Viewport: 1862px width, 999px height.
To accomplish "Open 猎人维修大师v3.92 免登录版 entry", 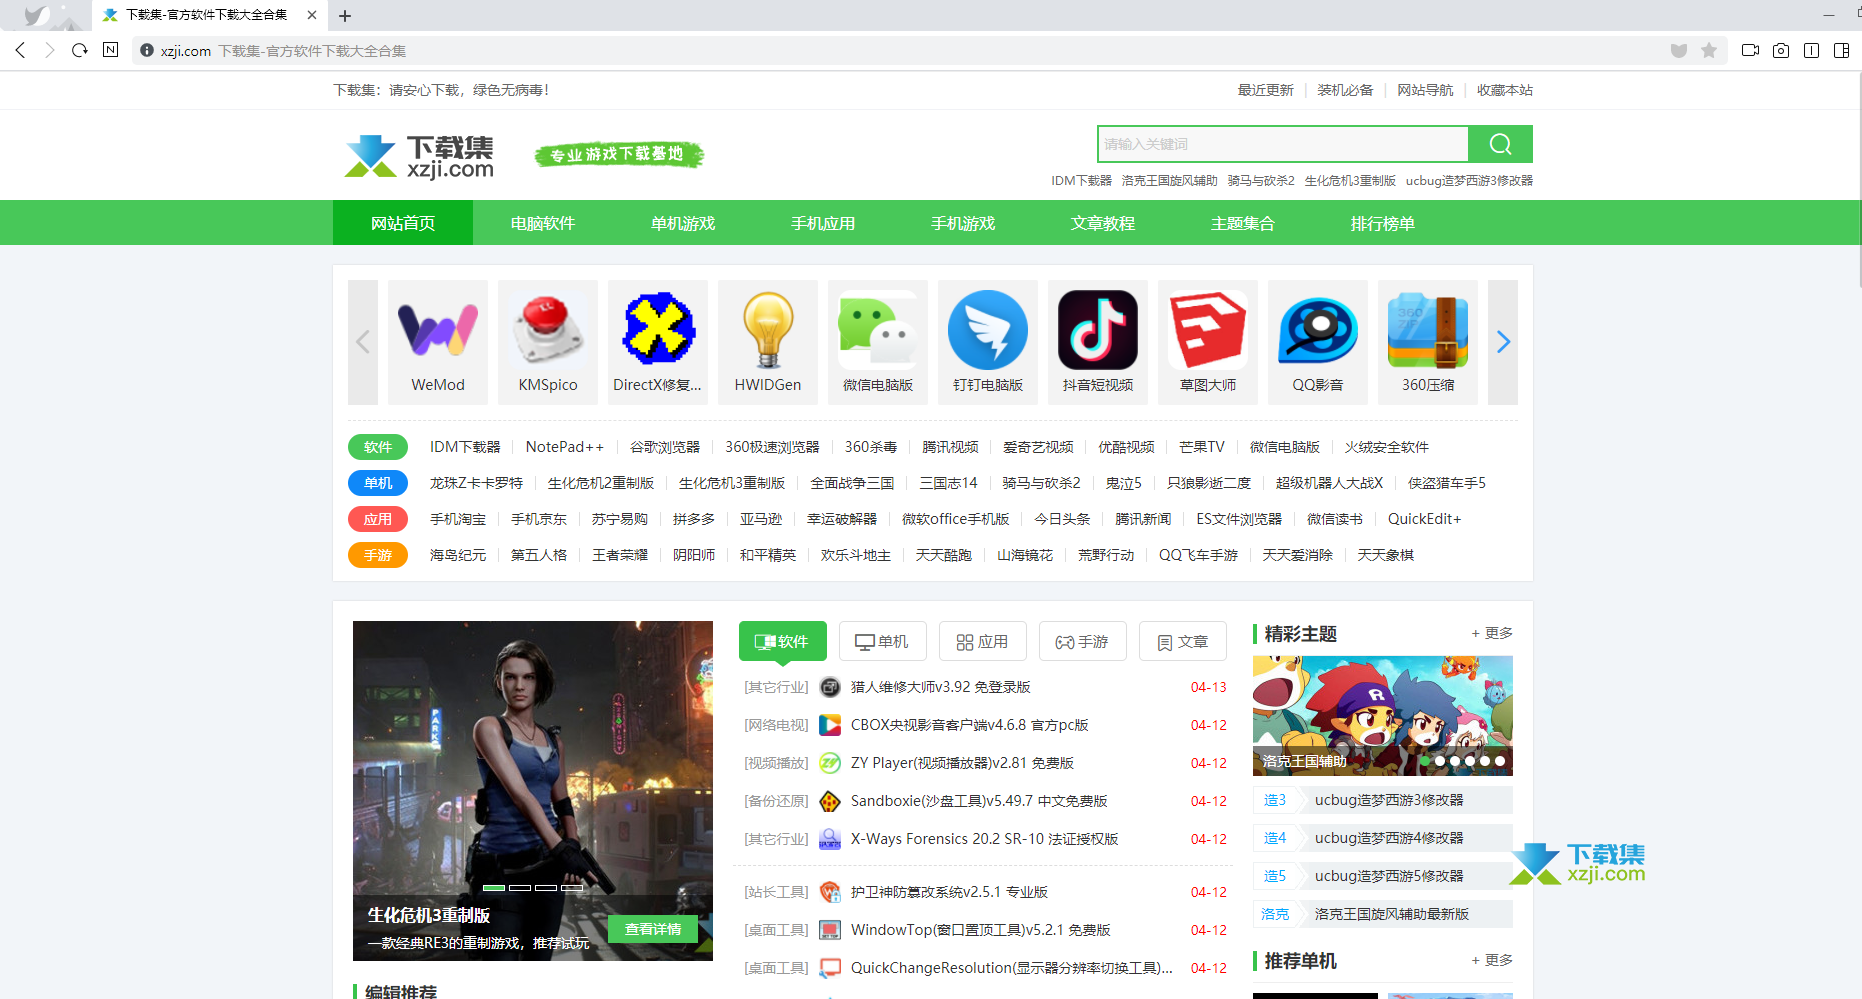I will click(941, 687).
